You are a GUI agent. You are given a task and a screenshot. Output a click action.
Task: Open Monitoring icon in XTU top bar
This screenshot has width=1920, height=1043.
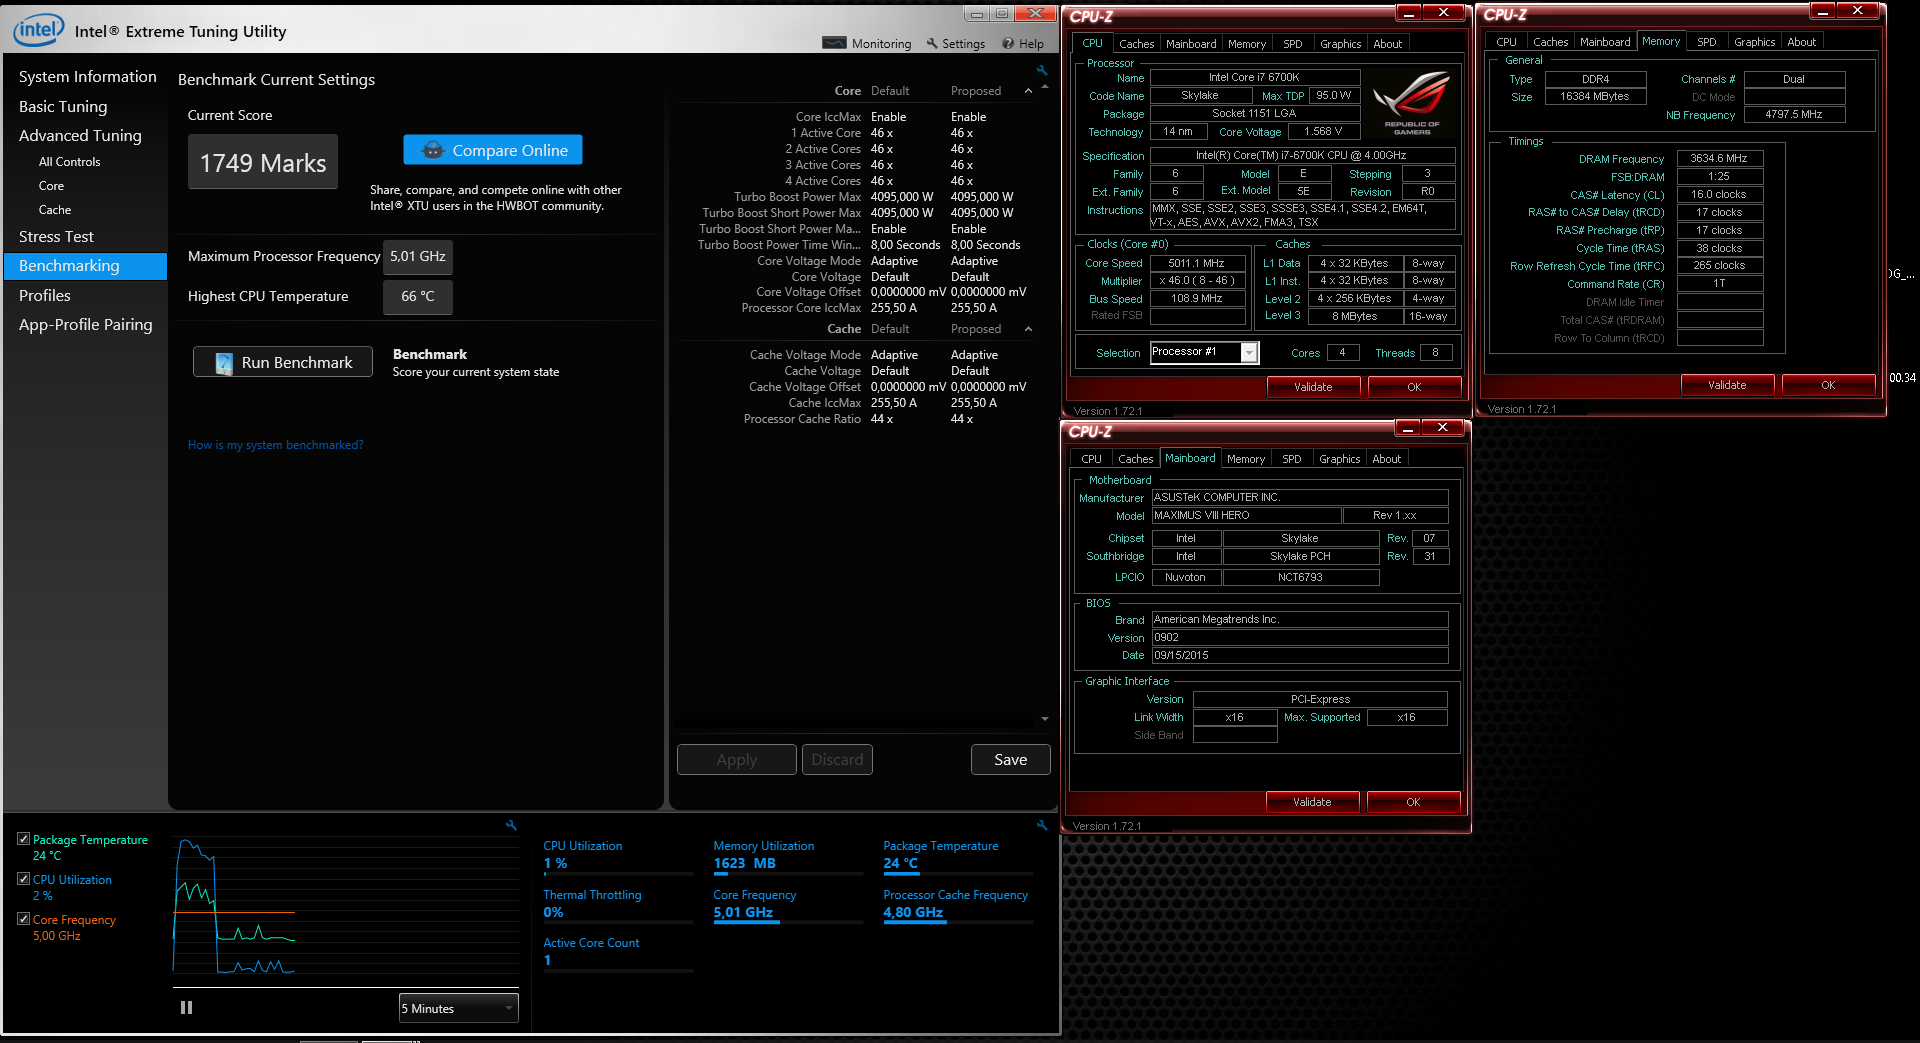(834, 43)
